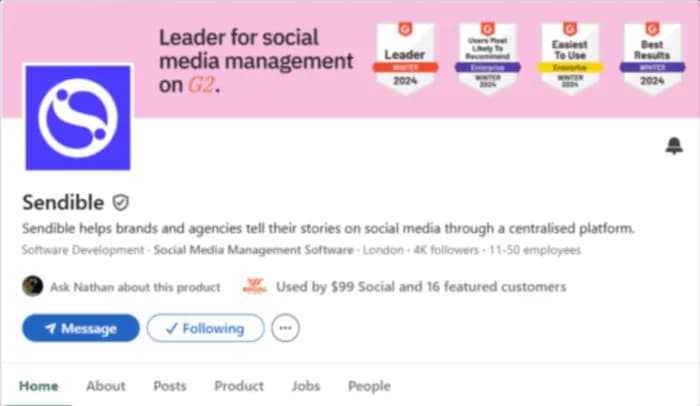The height and width of the screenshot is (406, 700).
Task: Switch to the People tab
Action: pyautogui.click(x=369, y=386)
